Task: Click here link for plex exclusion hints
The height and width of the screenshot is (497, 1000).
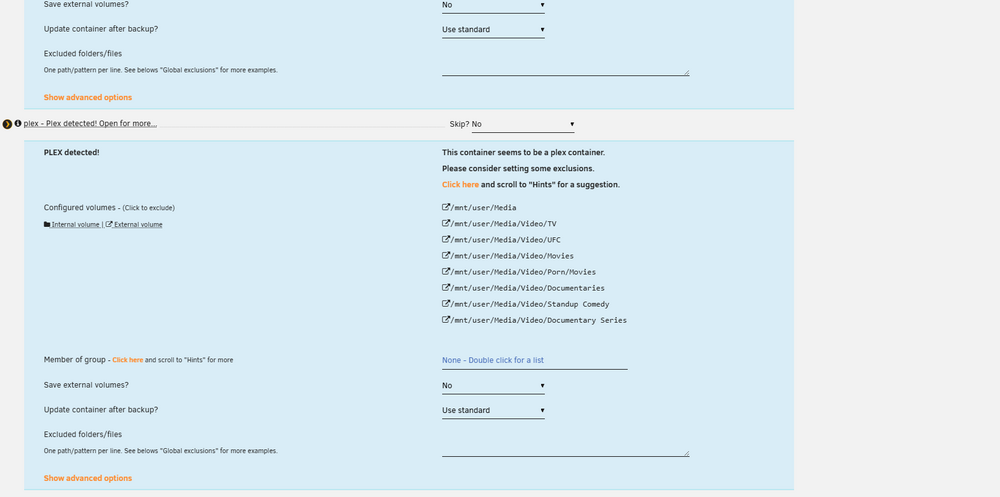Action: click(x=460, y=184)
